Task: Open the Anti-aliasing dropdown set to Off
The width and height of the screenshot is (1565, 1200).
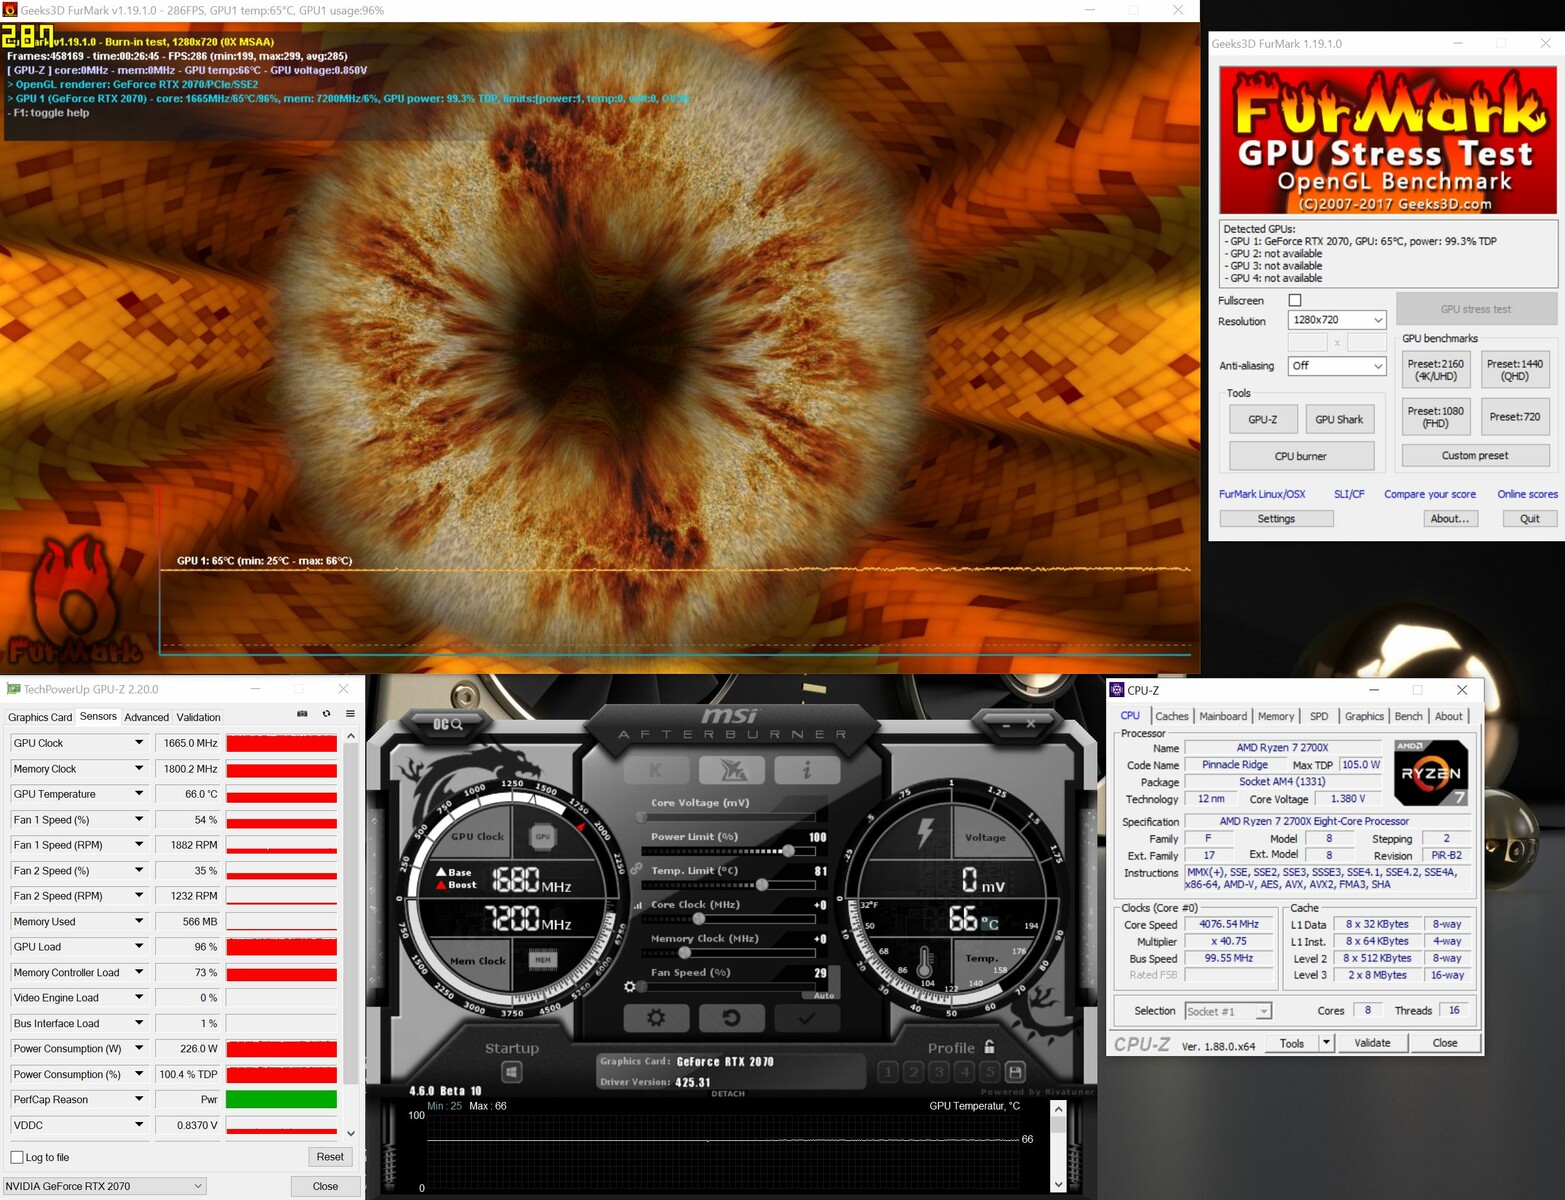Action: tap(1337, 366)
